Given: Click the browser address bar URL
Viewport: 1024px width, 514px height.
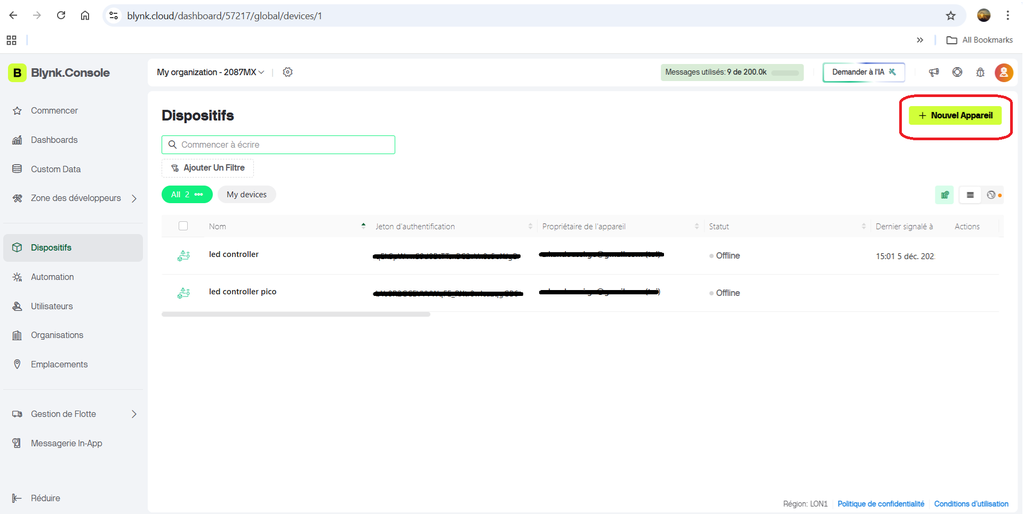Looking at the screenshot, I should (225, 16).
